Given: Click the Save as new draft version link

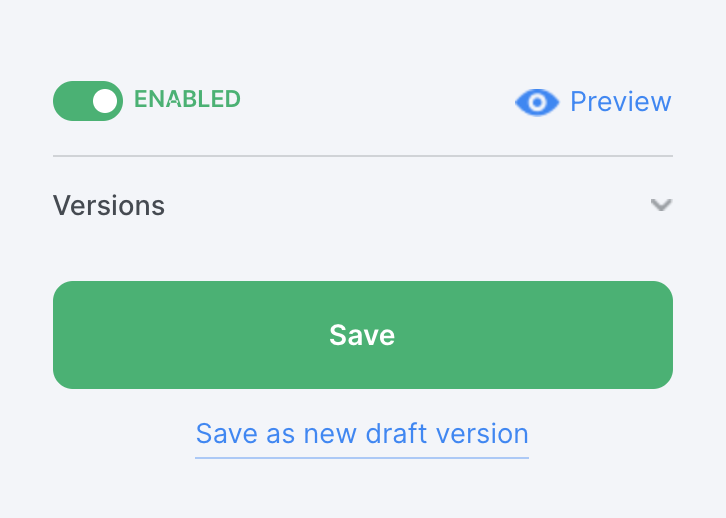Looking at the screenshot, I should [x=362, y=434].
